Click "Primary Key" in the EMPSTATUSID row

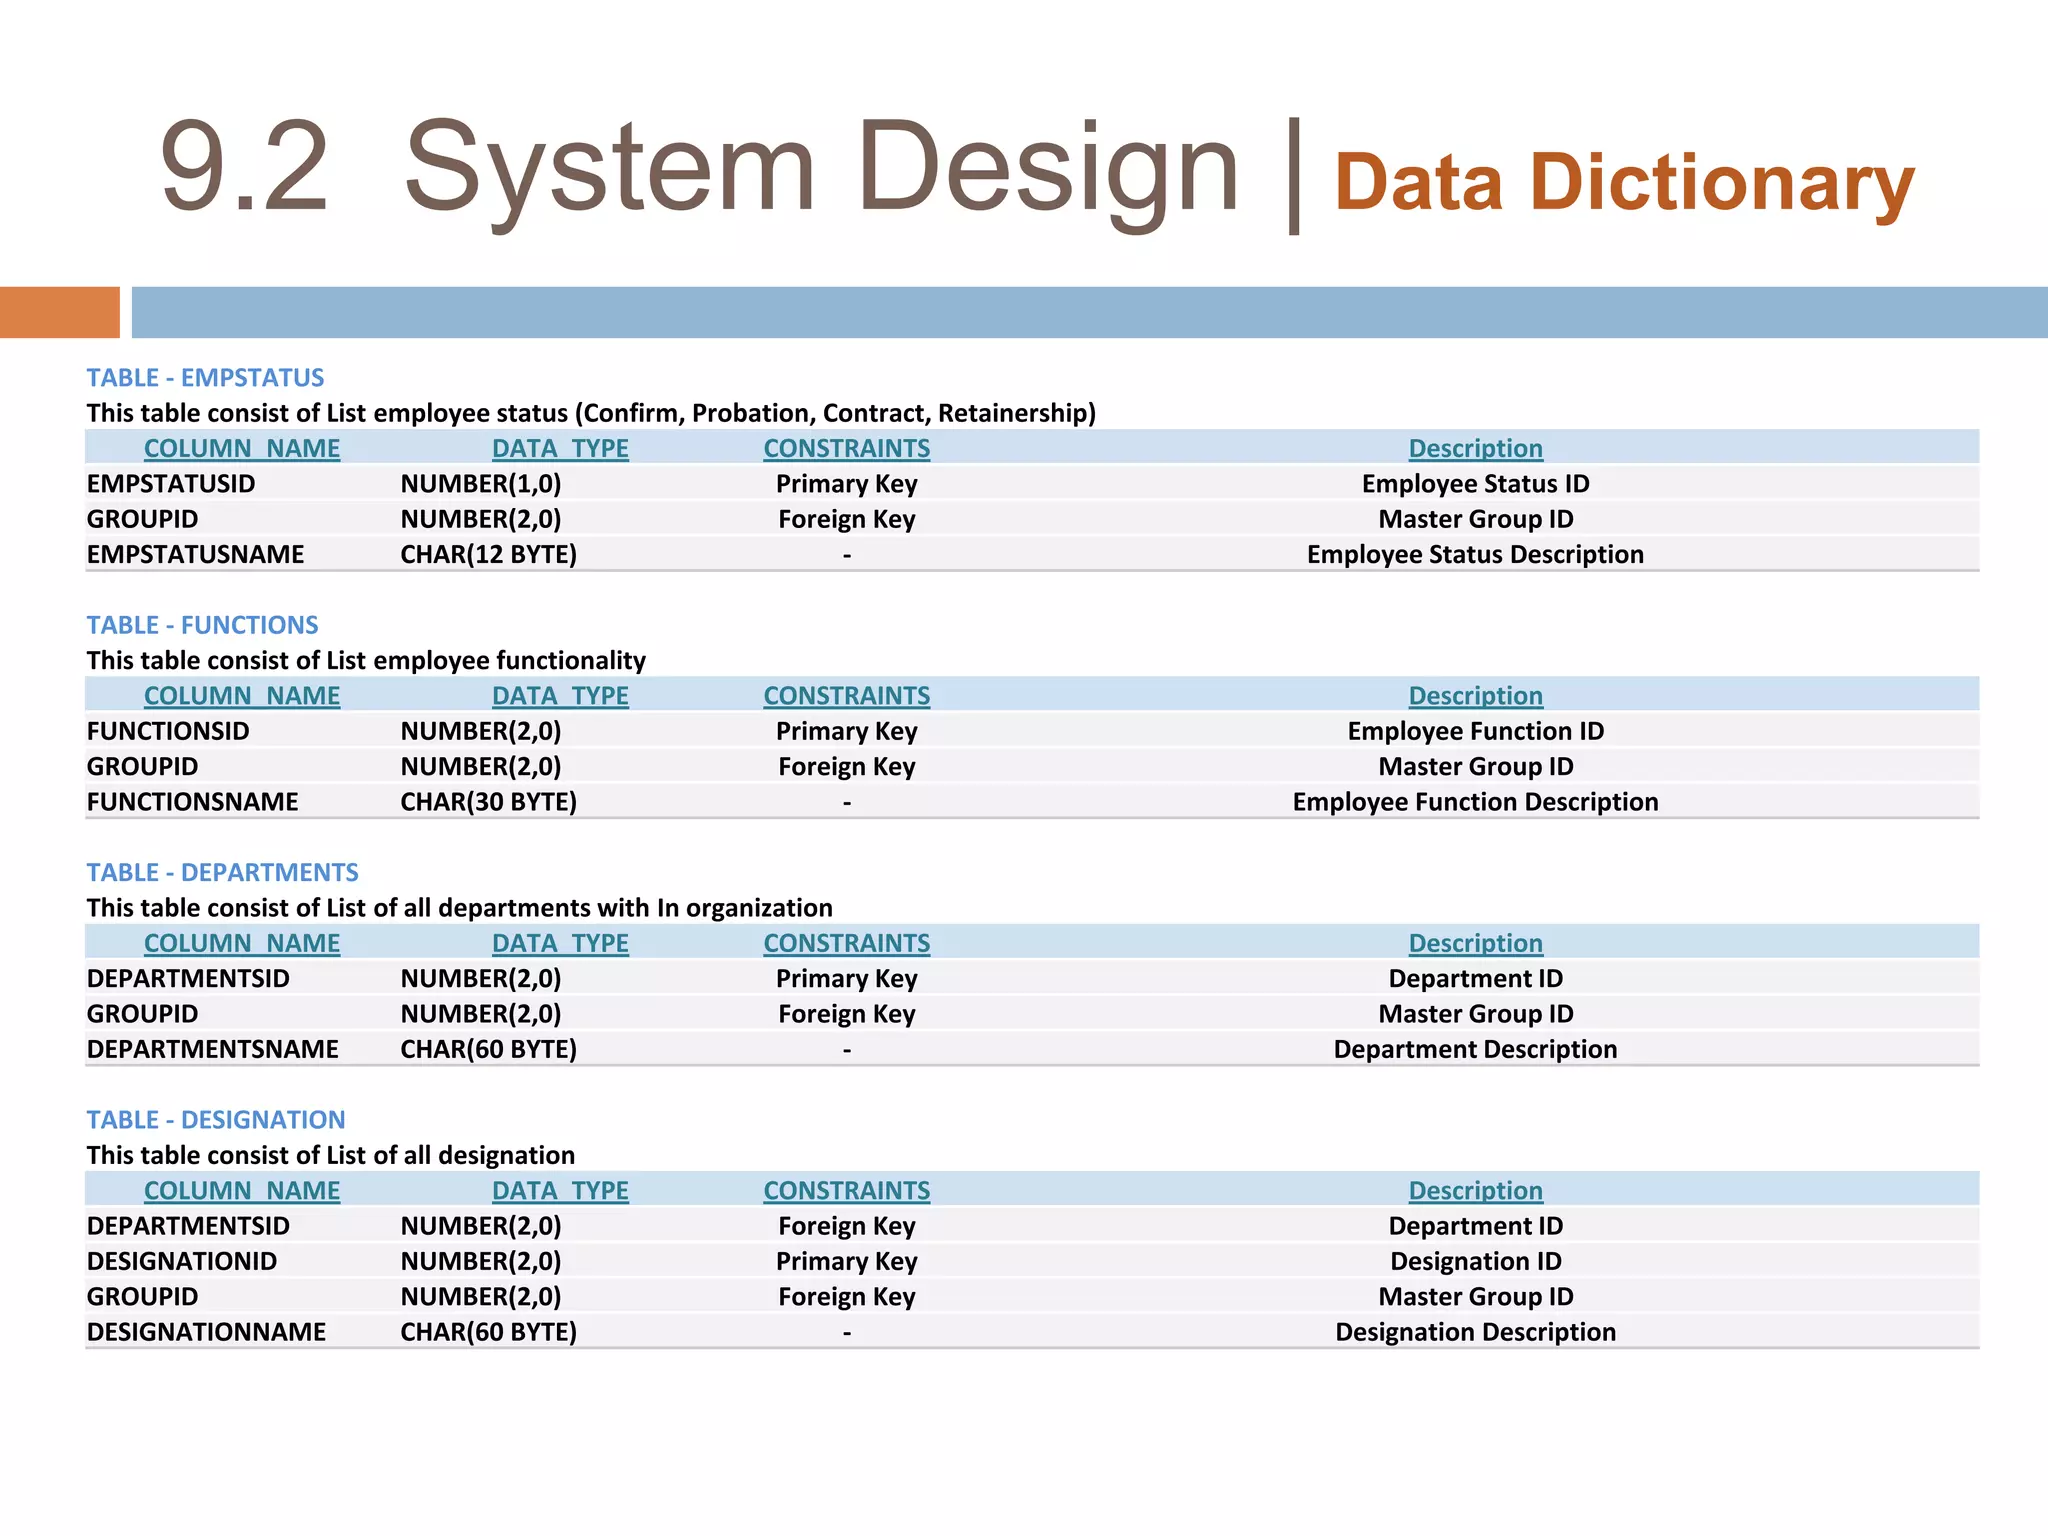pyautogui.click(x=847, y=484)
